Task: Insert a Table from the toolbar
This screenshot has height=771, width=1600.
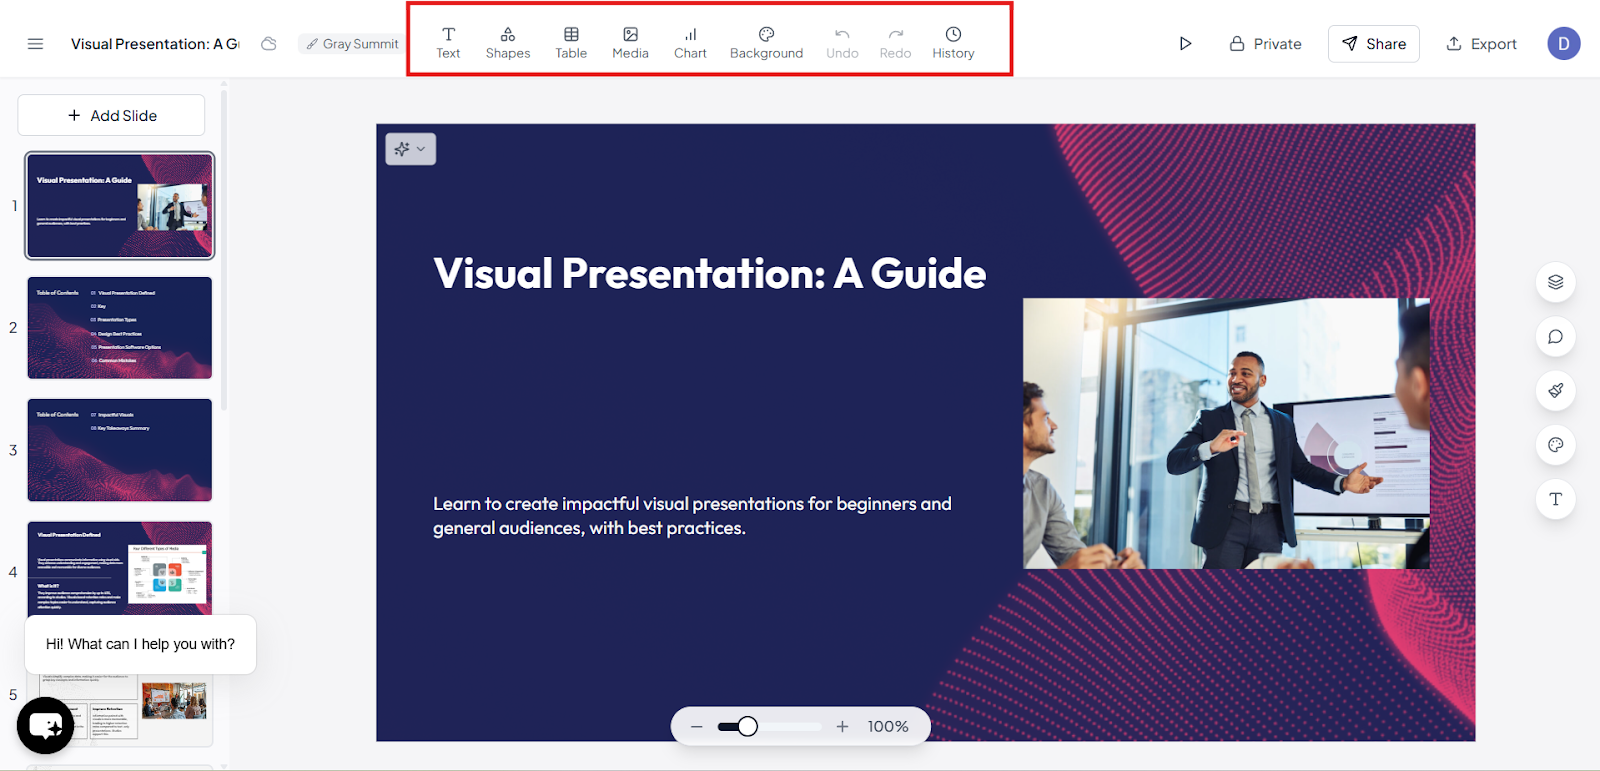Action: 571,43
